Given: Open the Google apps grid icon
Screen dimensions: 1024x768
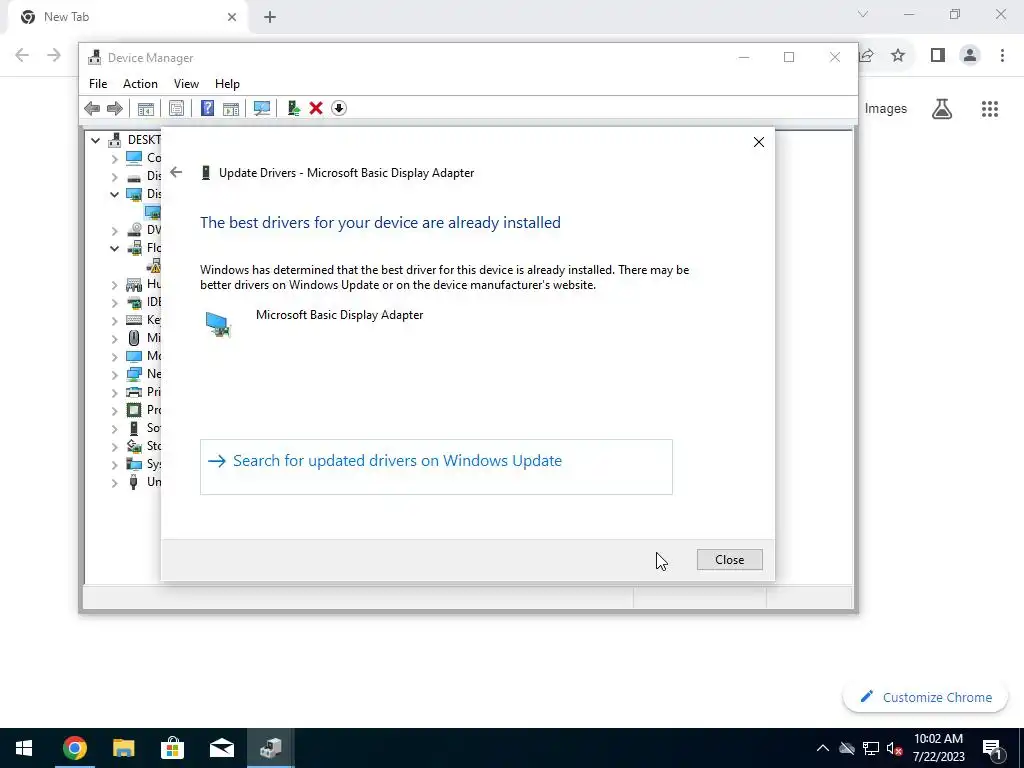Looking at the screenshot, I should click(x=990, y=109).
